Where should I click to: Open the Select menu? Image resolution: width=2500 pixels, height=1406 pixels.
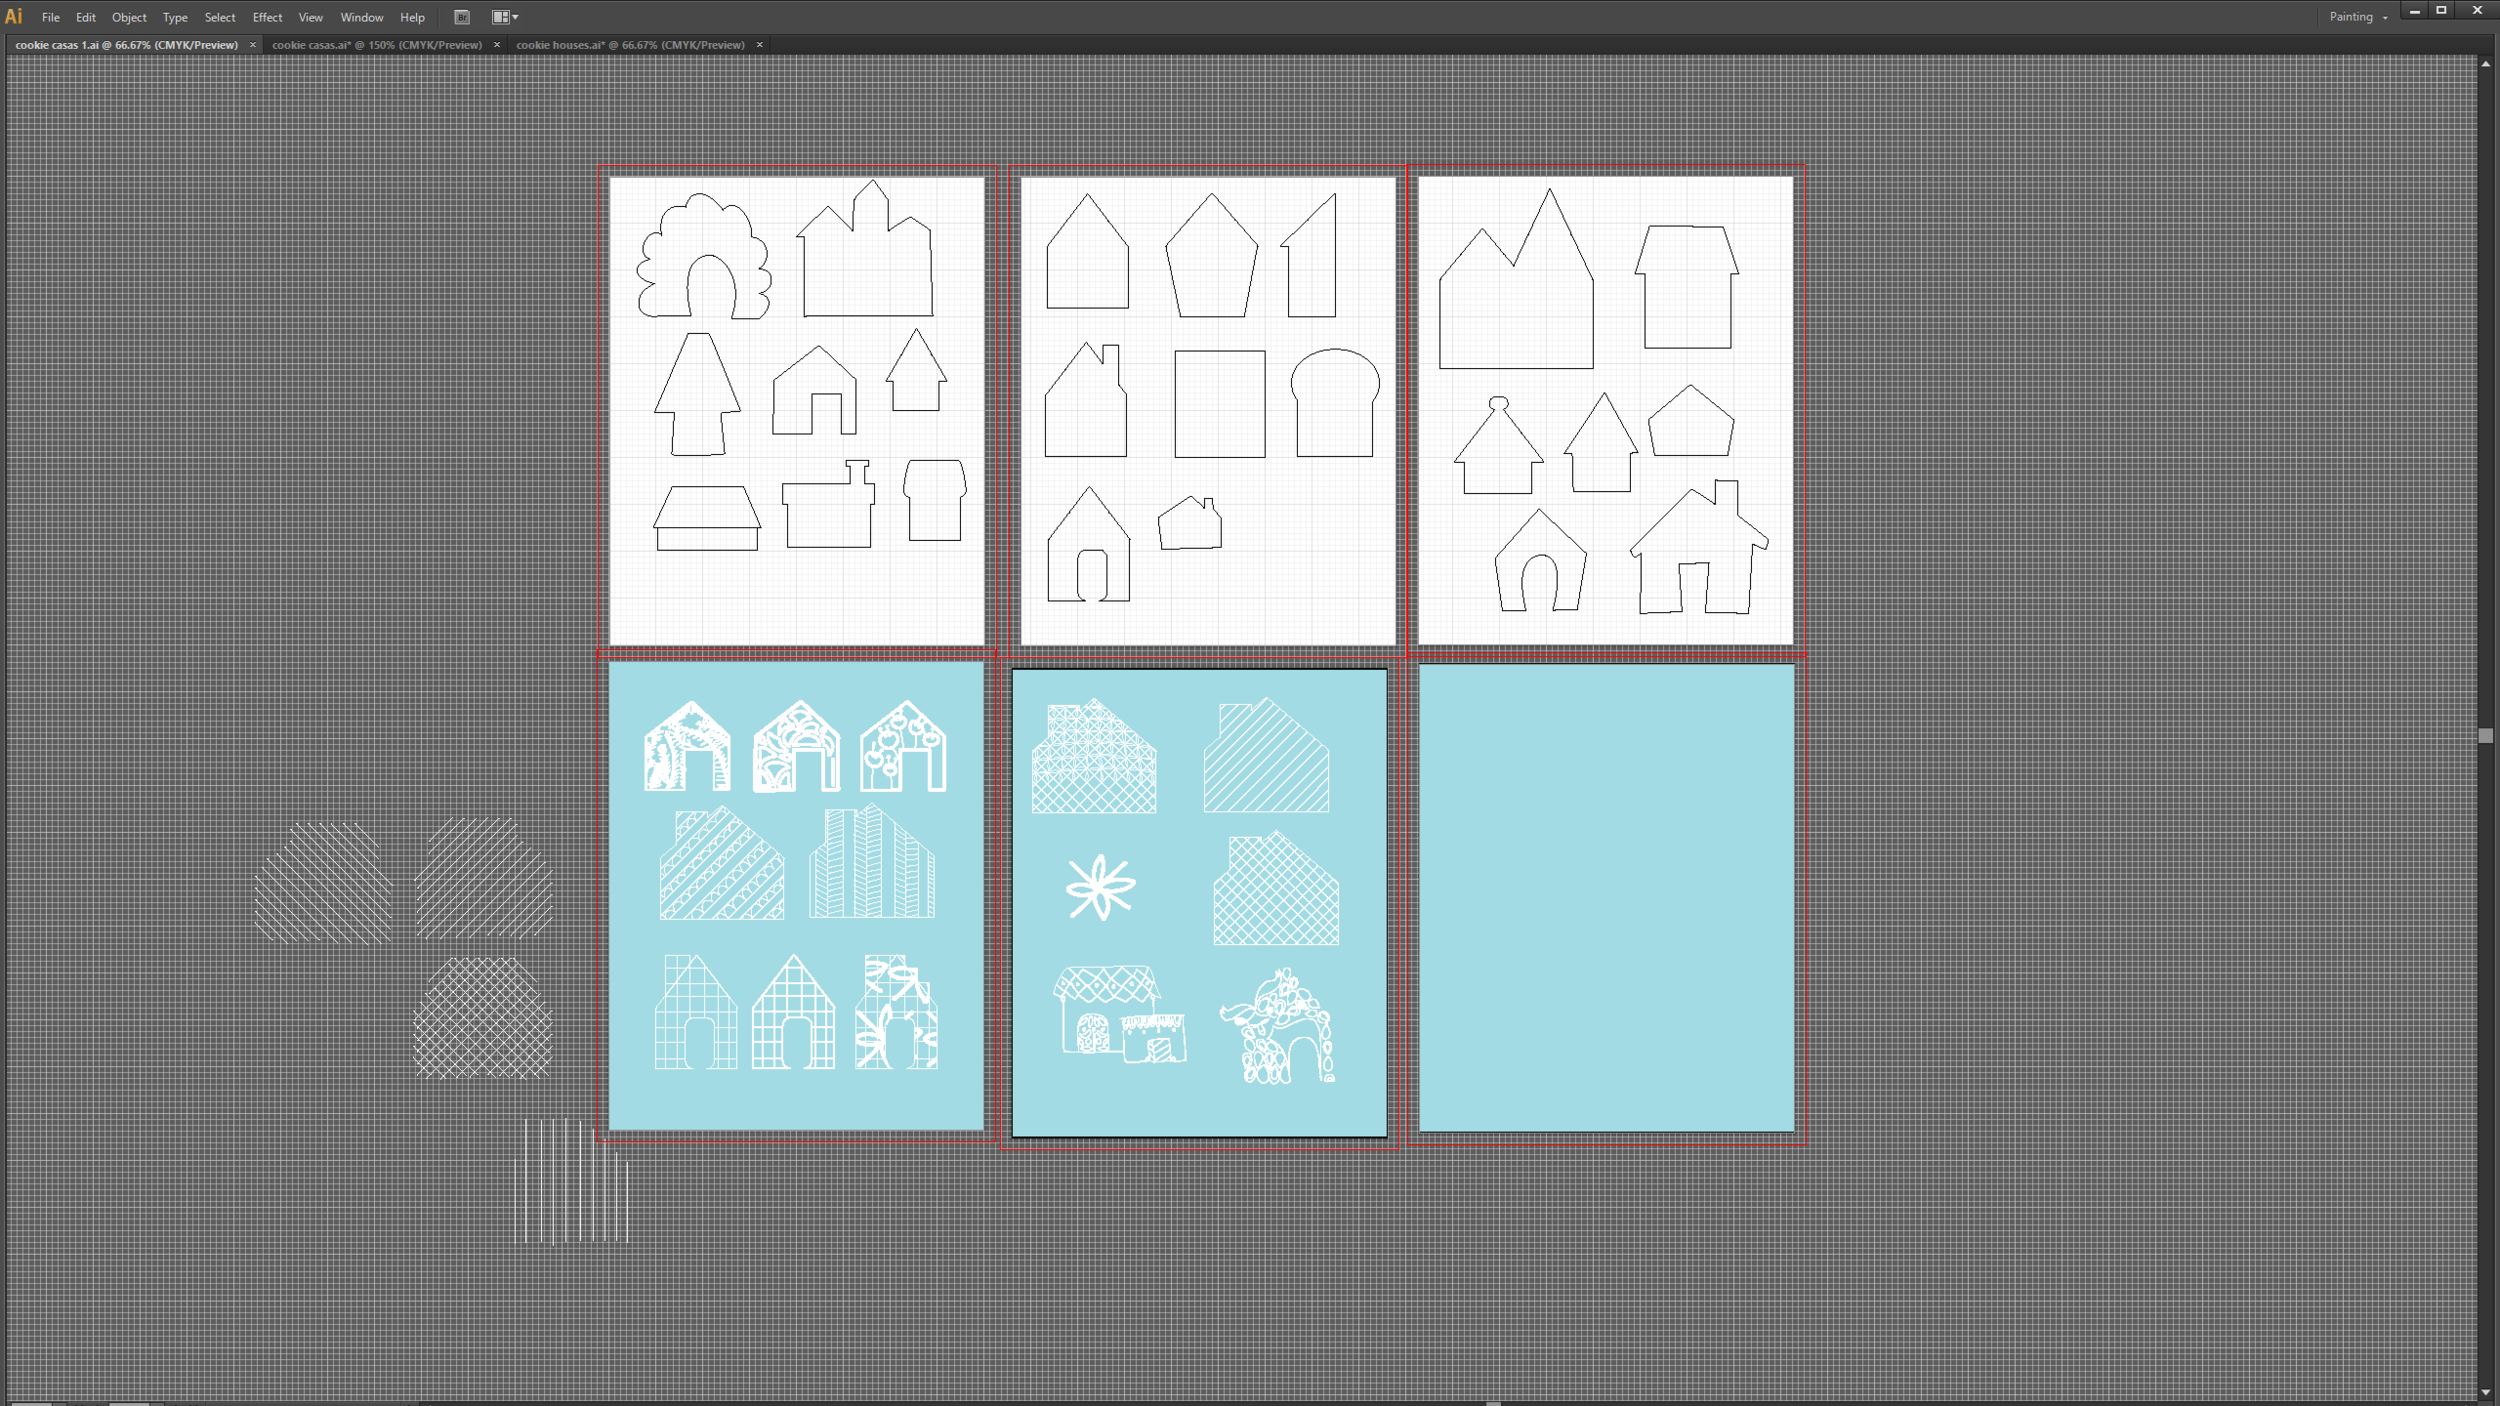pos(219,17)
